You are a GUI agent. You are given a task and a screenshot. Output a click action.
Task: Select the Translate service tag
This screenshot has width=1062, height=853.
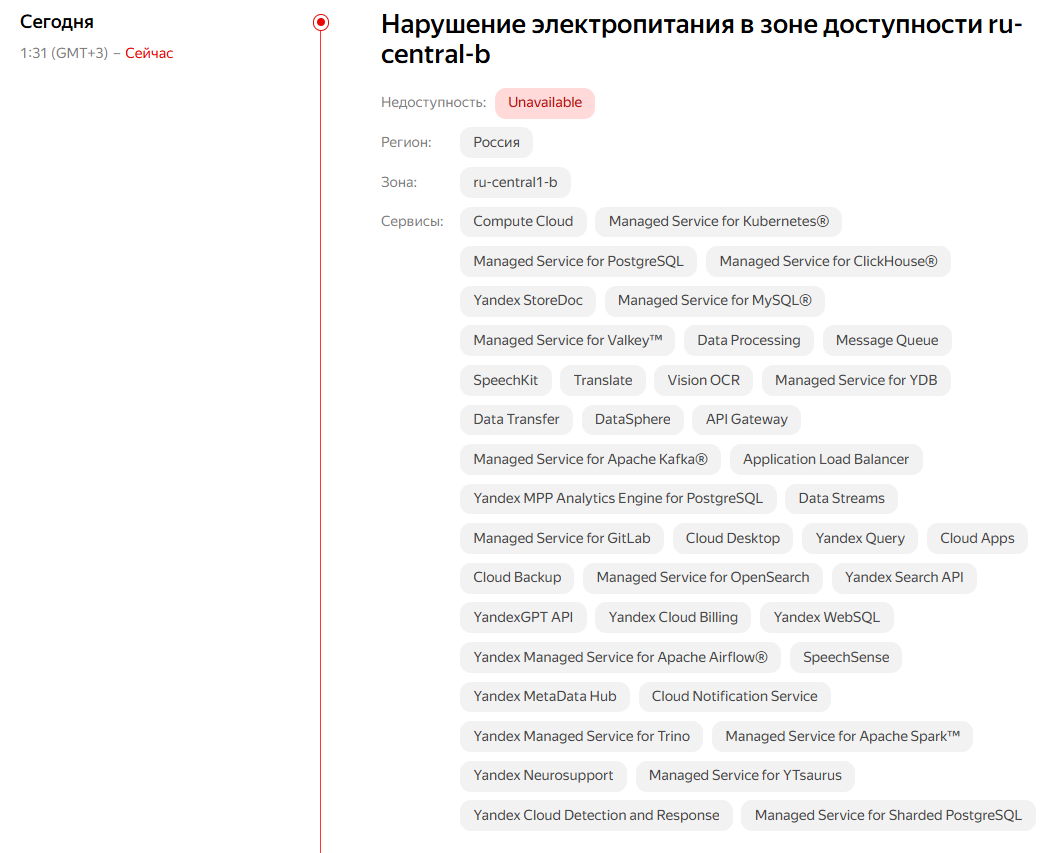point(603,380)
